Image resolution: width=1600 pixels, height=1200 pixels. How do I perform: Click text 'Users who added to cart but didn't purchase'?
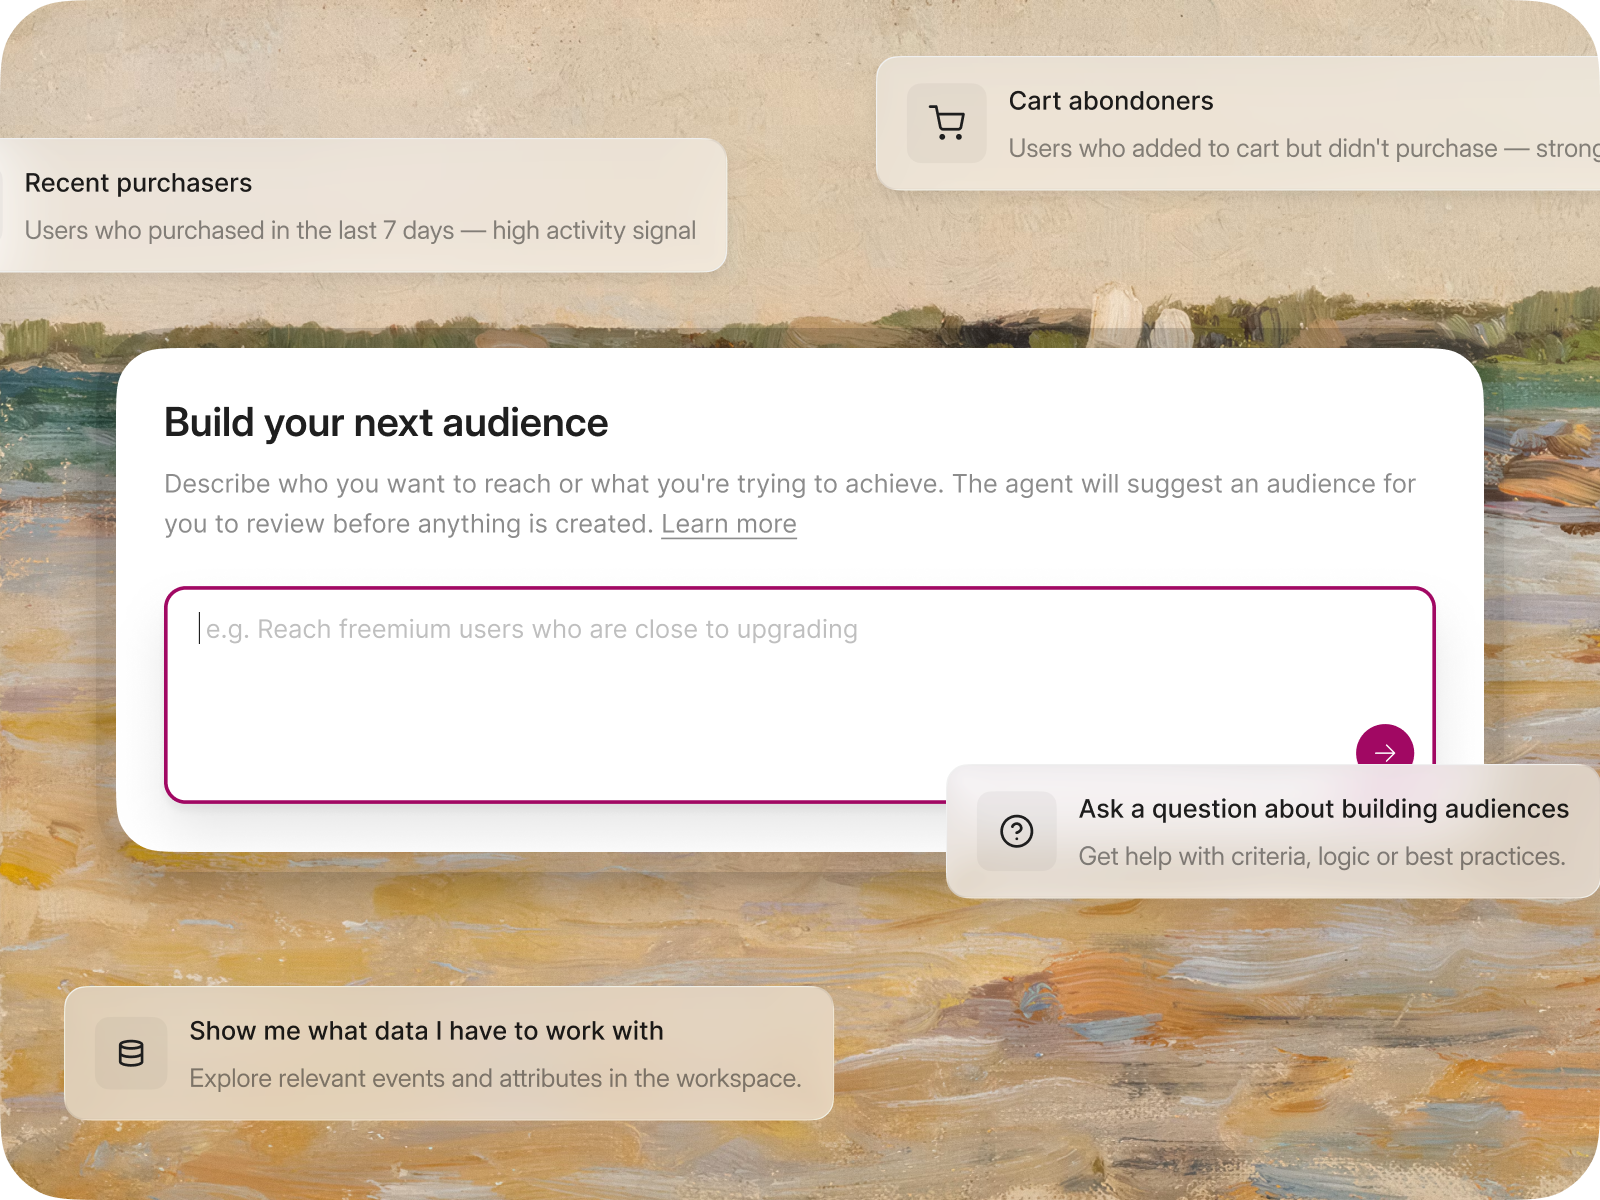[x=1253, y=149]
